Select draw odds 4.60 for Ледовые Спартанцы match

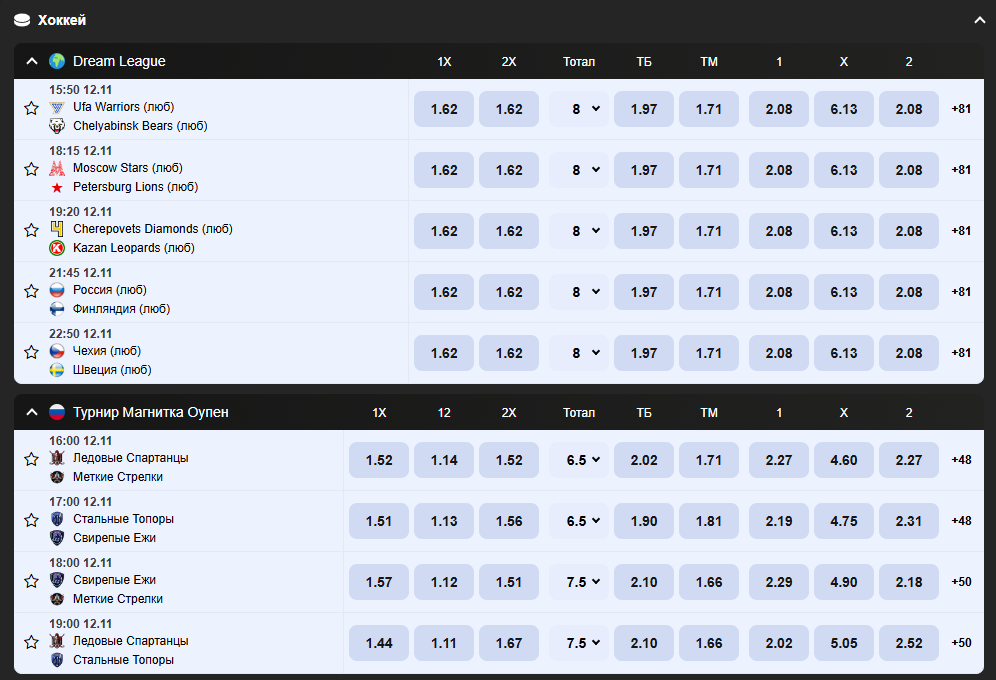[843, 460]
